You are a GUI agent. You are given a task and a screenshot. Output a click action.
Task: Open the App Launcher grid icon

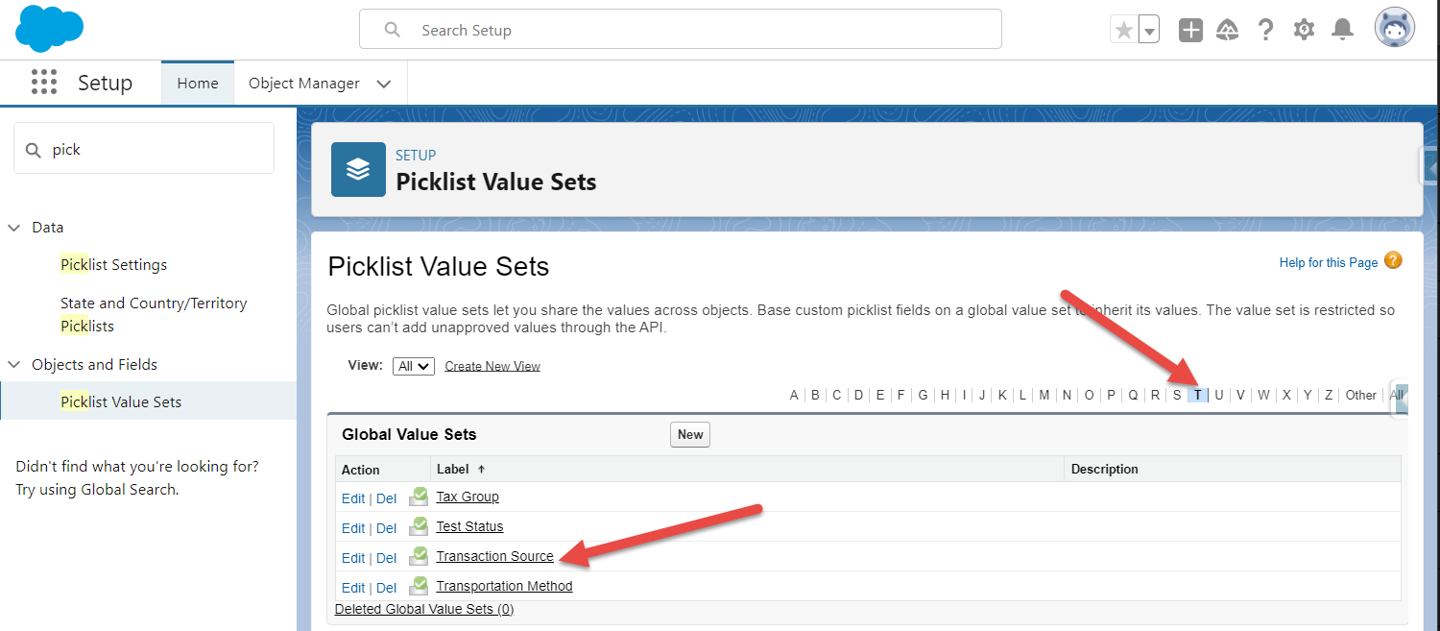(x=43, y=82)
